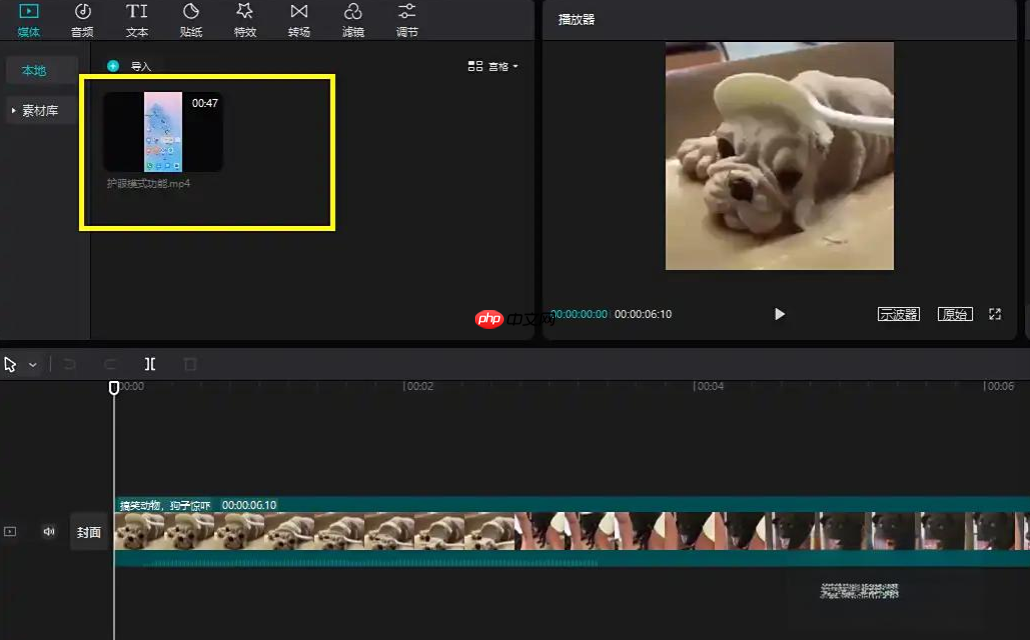Screen dimensions: 1030x640
Task: Open the 转场 Transitions panel
Action: click(x=299, y=20)
